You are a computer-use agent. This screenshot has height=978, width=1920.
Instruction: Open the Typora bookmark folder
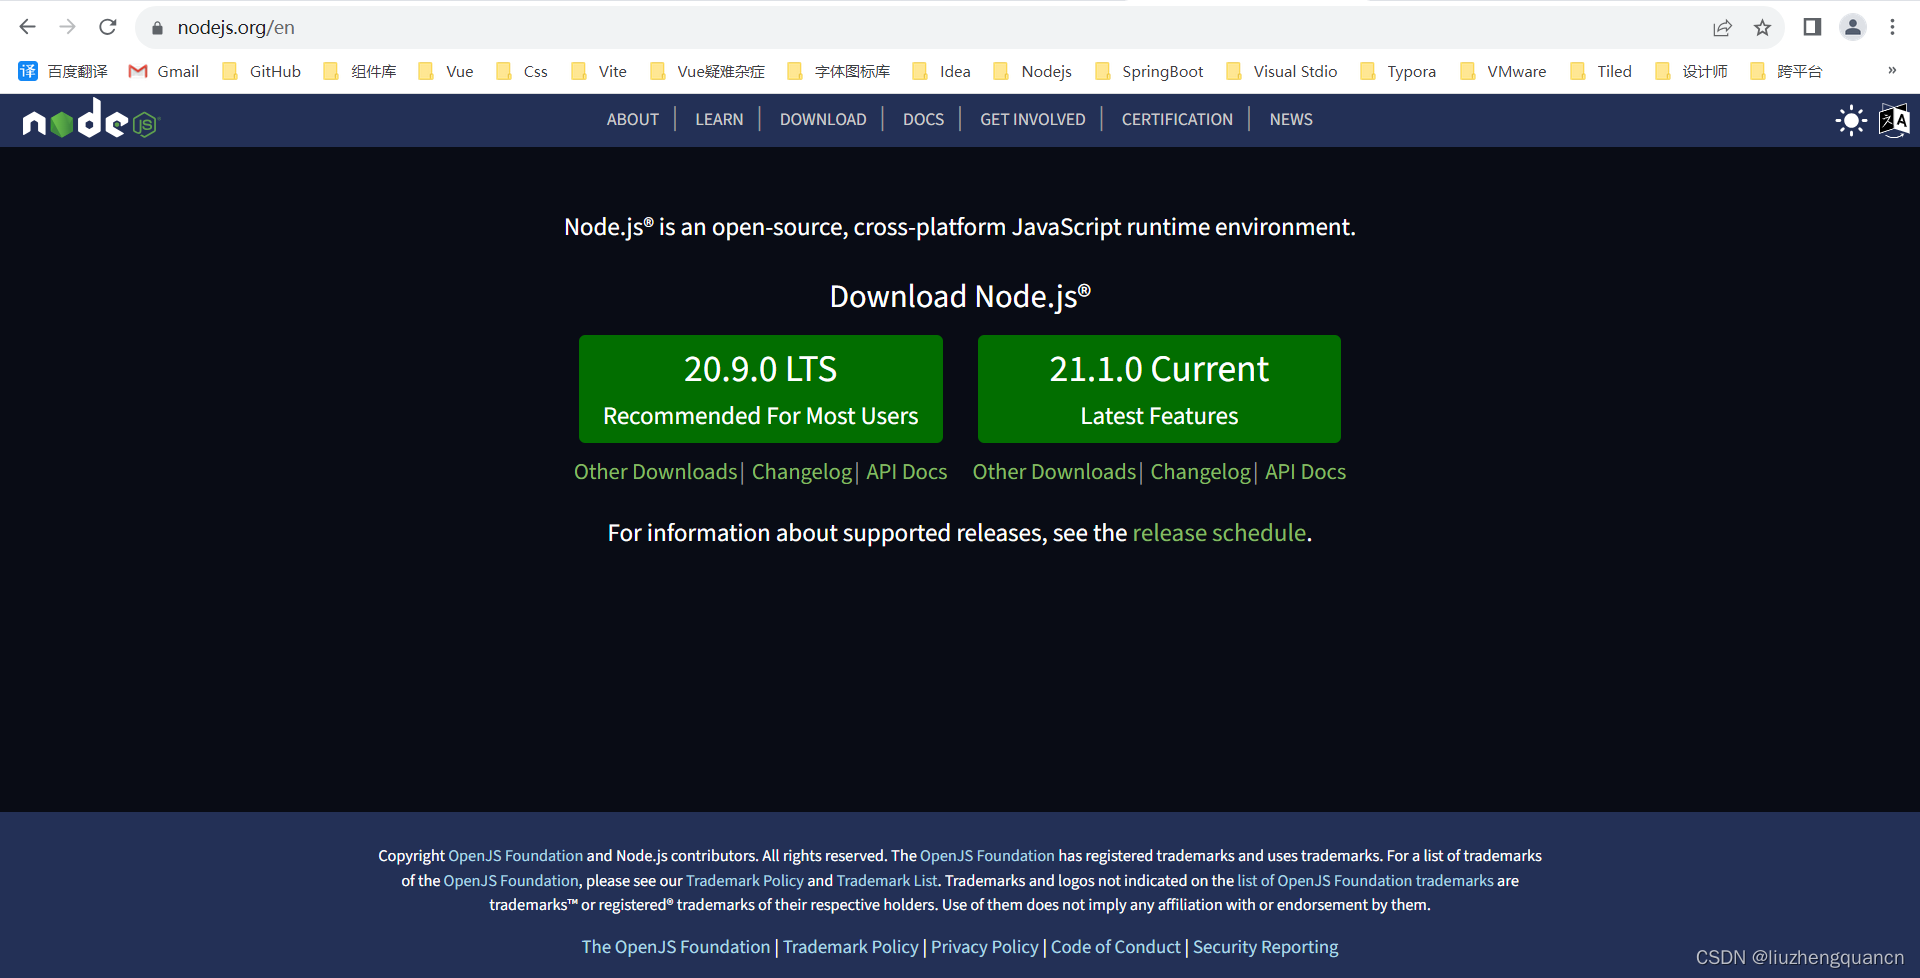1398,71
